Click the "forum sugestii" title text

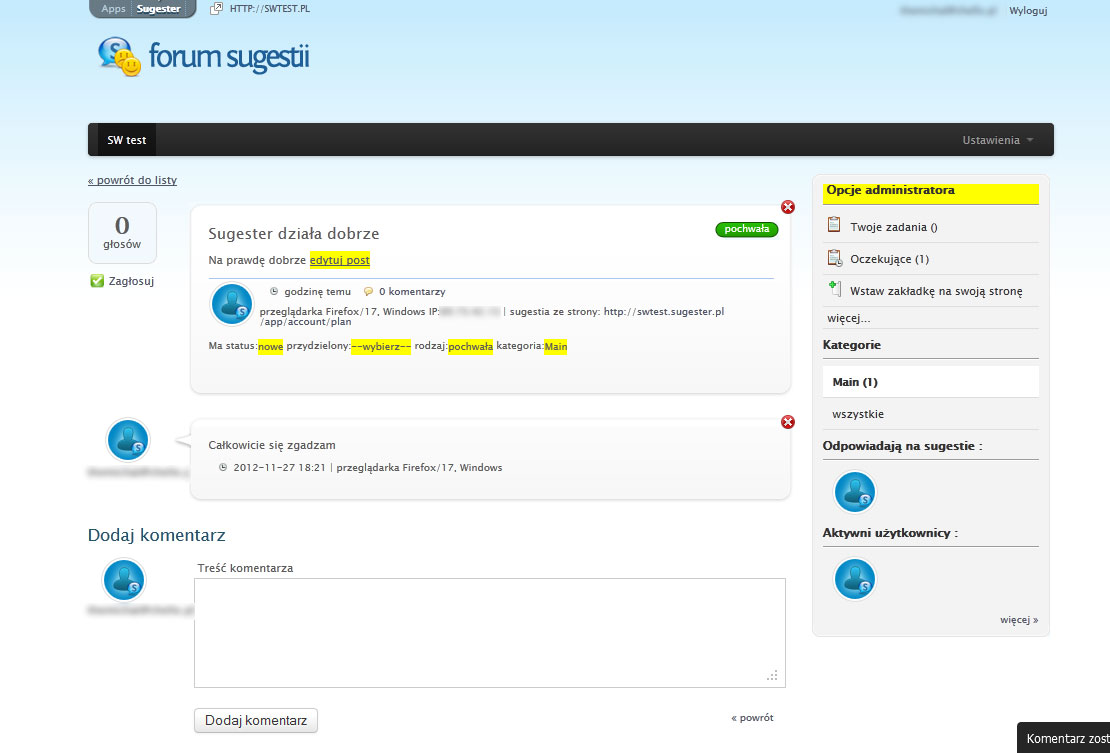click(229, 57)
